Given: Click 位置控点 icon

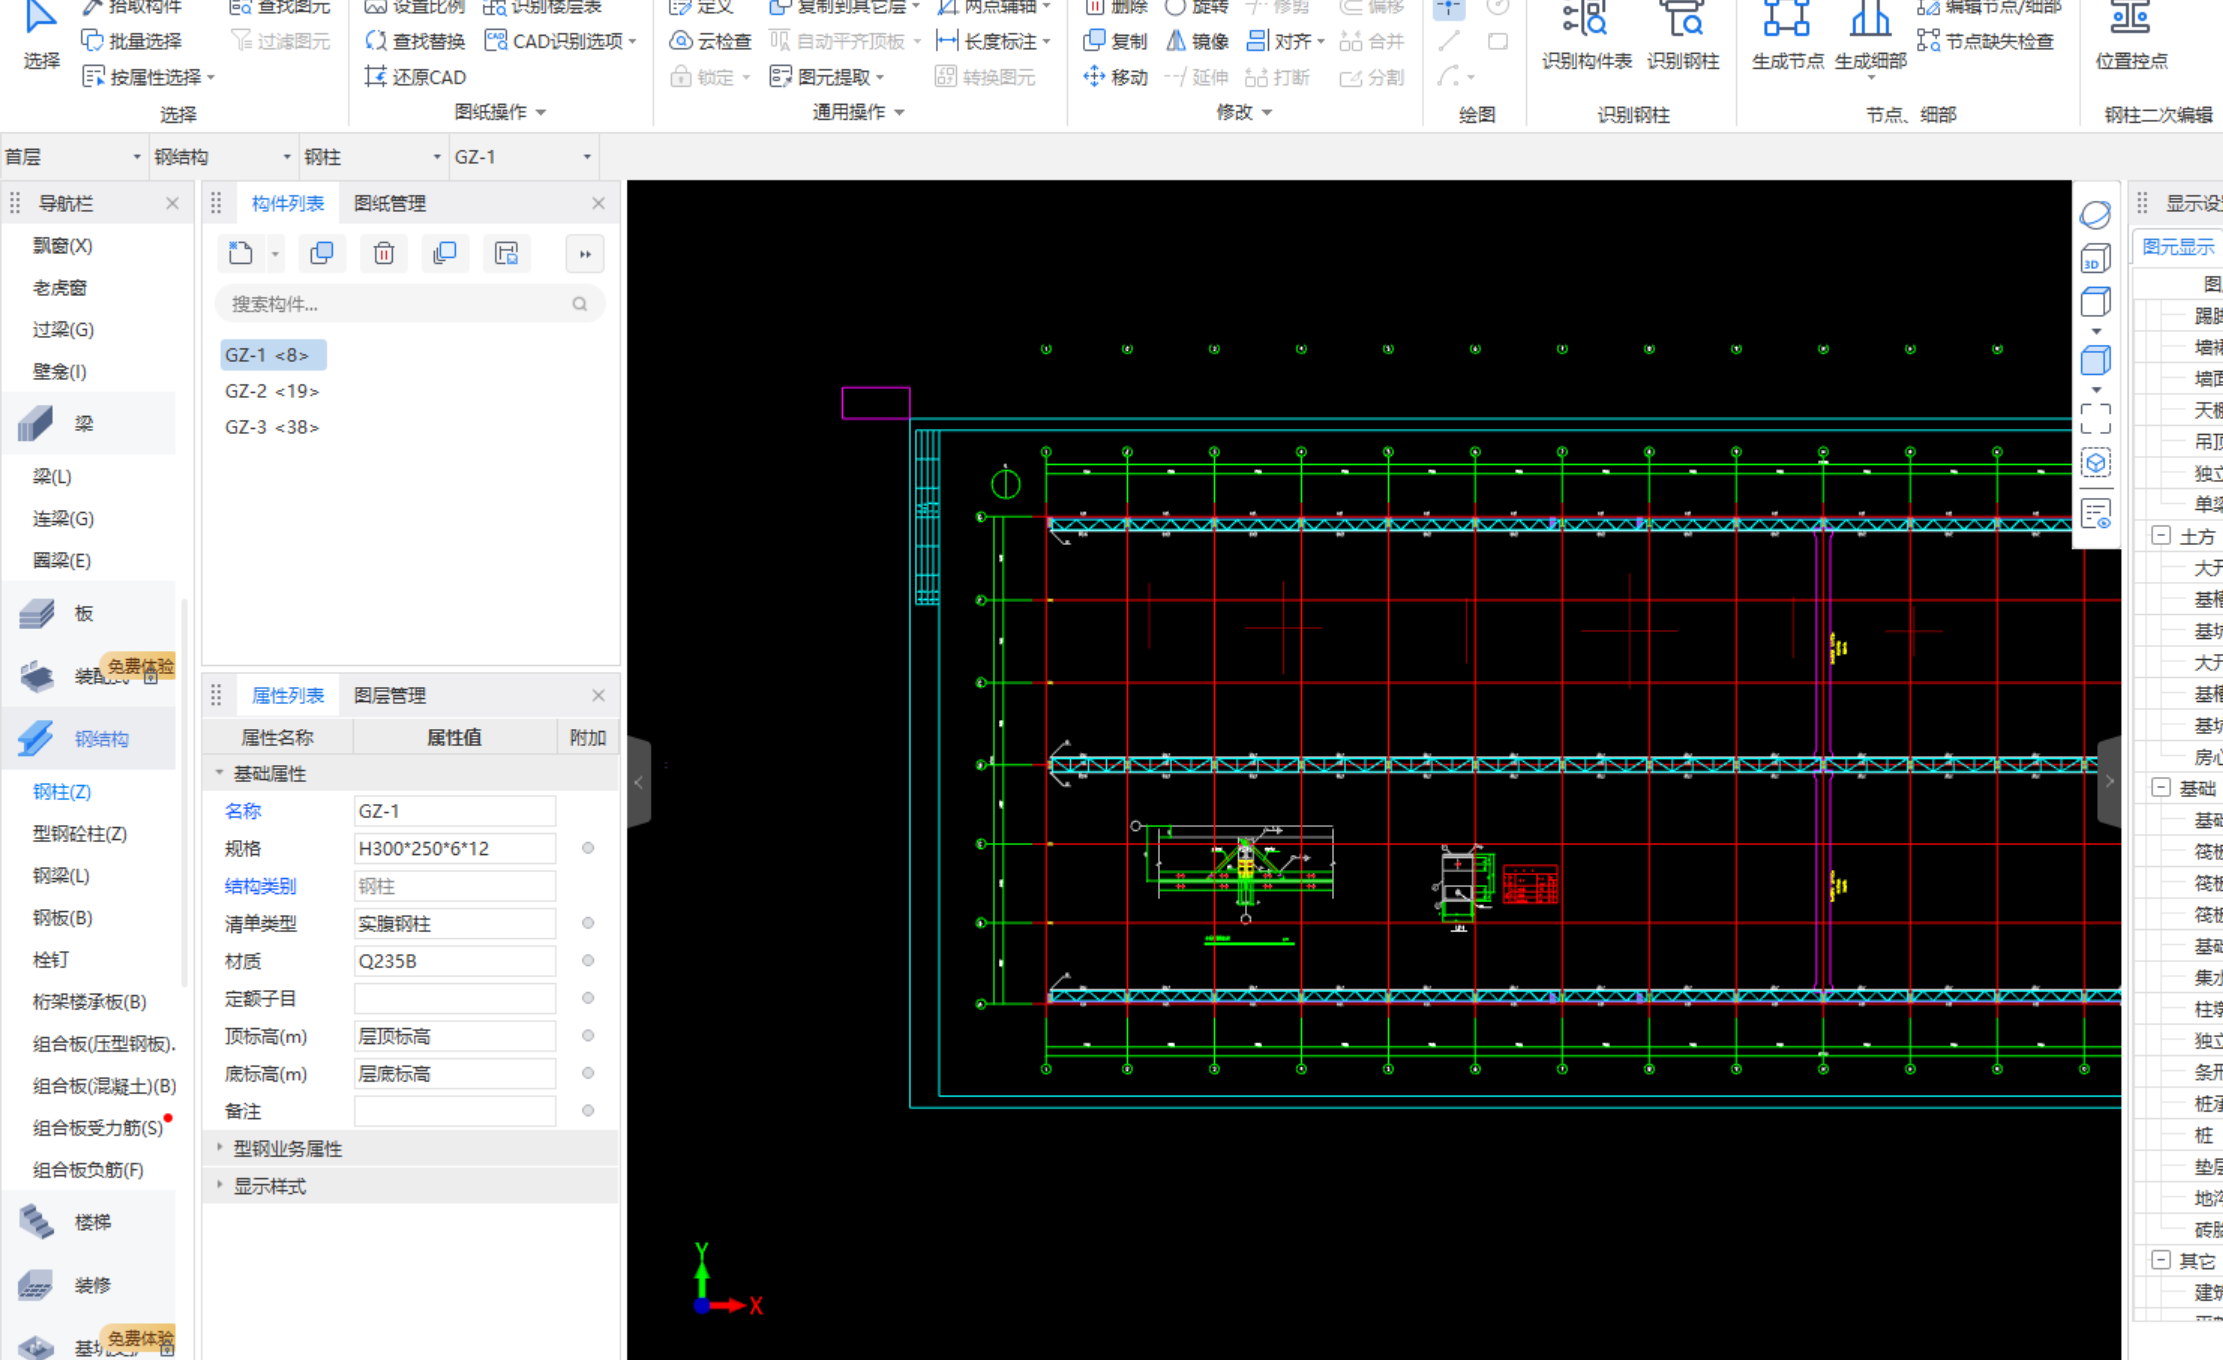Looking at the screenshot, I should click(x=2131, y=36).
